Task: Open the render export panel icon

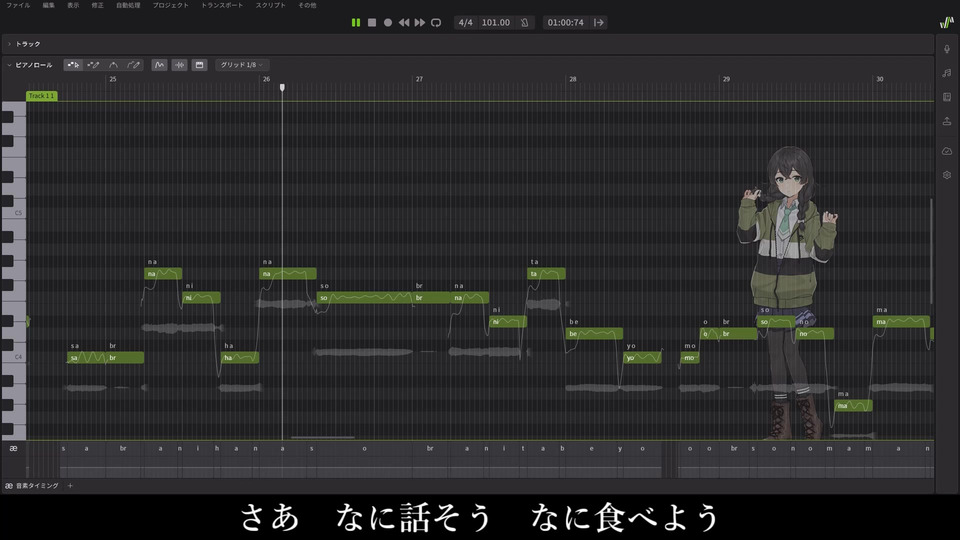Action: (x=947, y=121)
